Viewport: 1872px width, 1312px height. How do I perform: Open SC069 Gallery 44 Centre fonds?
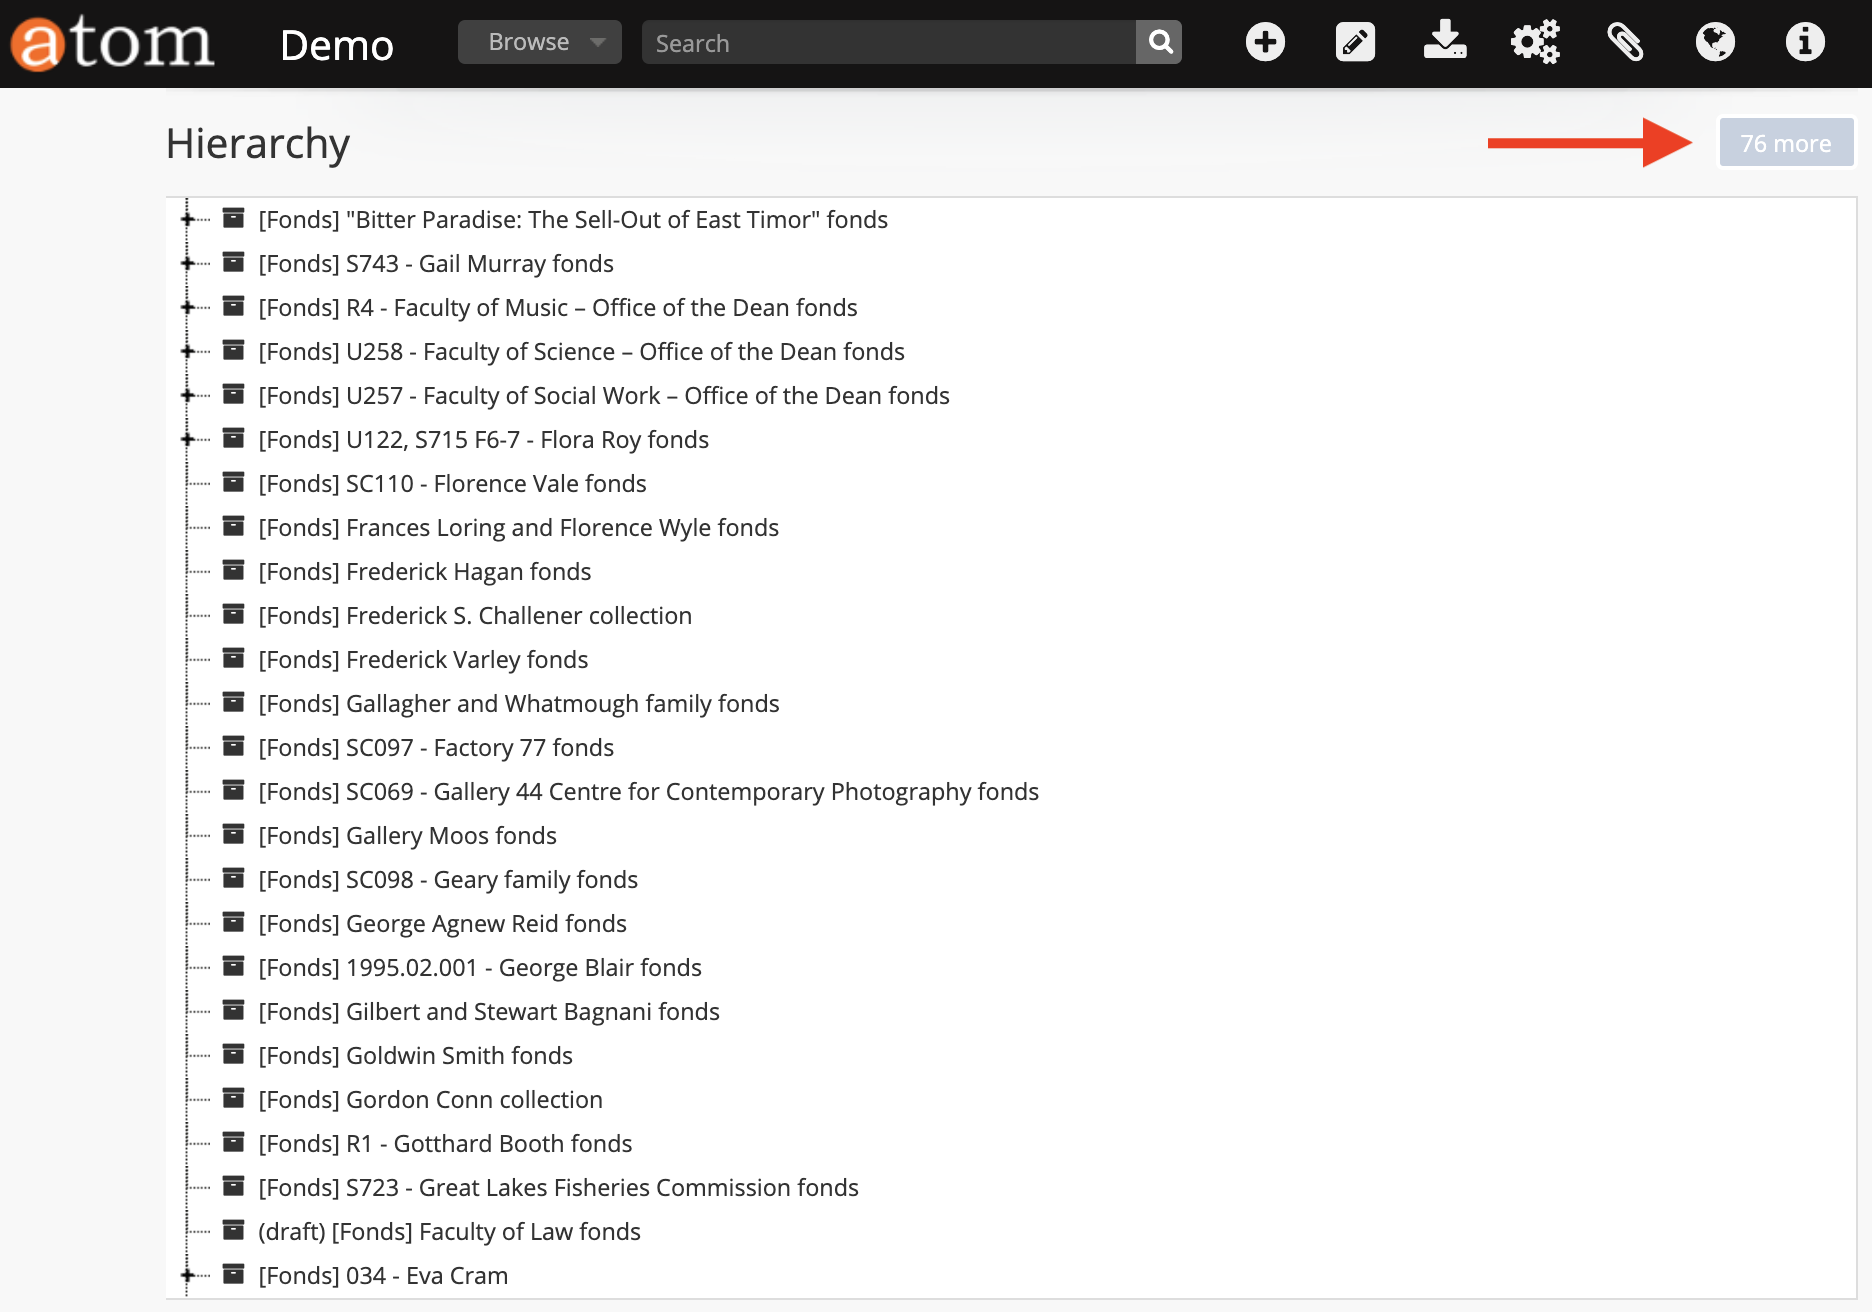(x=648, y=791)
